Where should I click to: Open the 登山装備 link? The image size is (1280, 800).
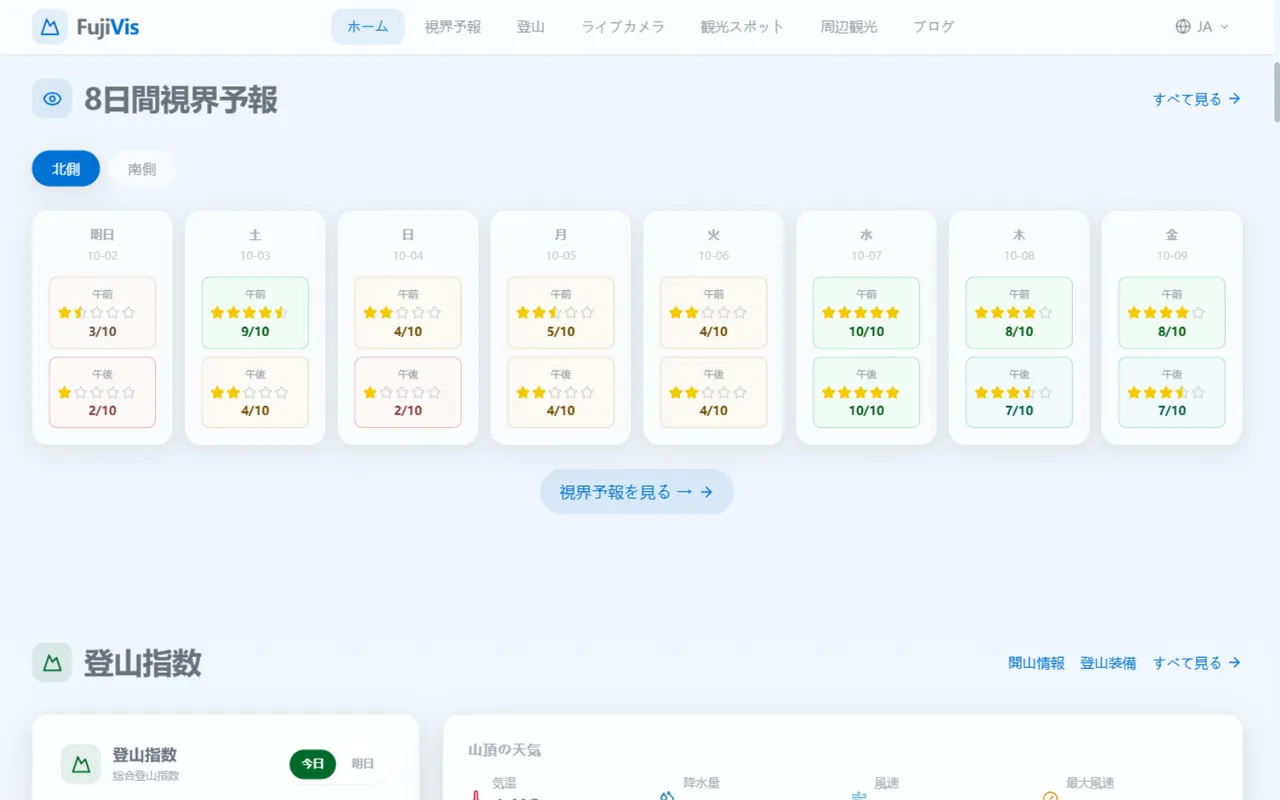[x=1108, y=663]
